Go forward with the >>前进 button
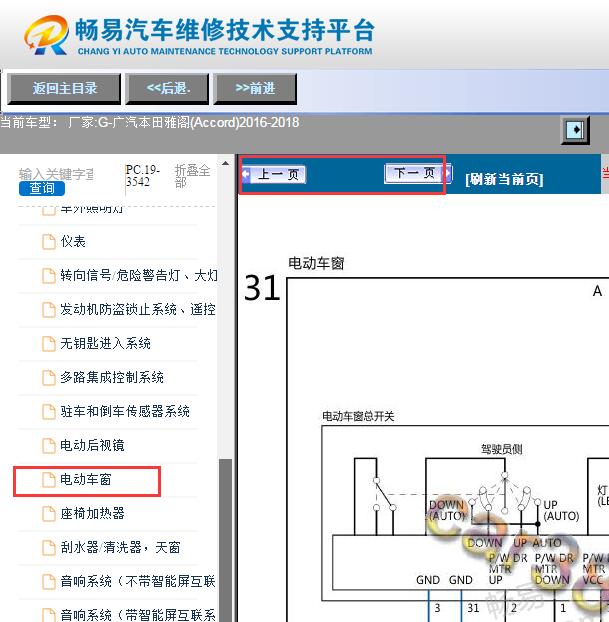Image resolution: width=609 pixels, height=622 pixels. pos(255,88)
